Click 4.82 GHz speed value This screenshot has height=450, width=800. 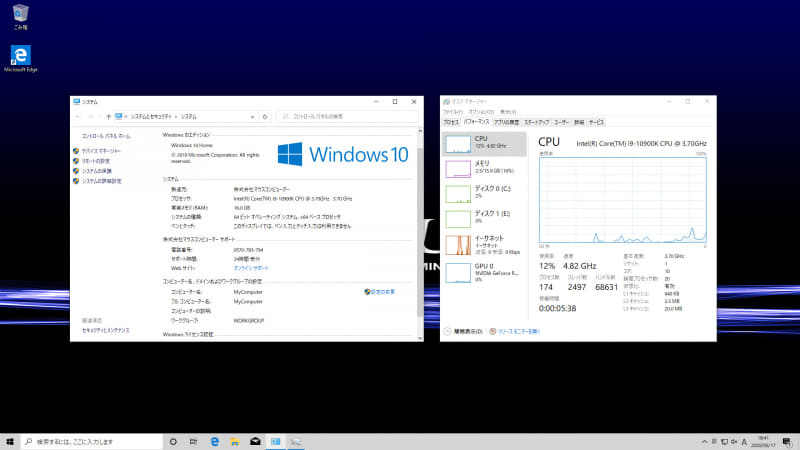[x=580, y=266]
